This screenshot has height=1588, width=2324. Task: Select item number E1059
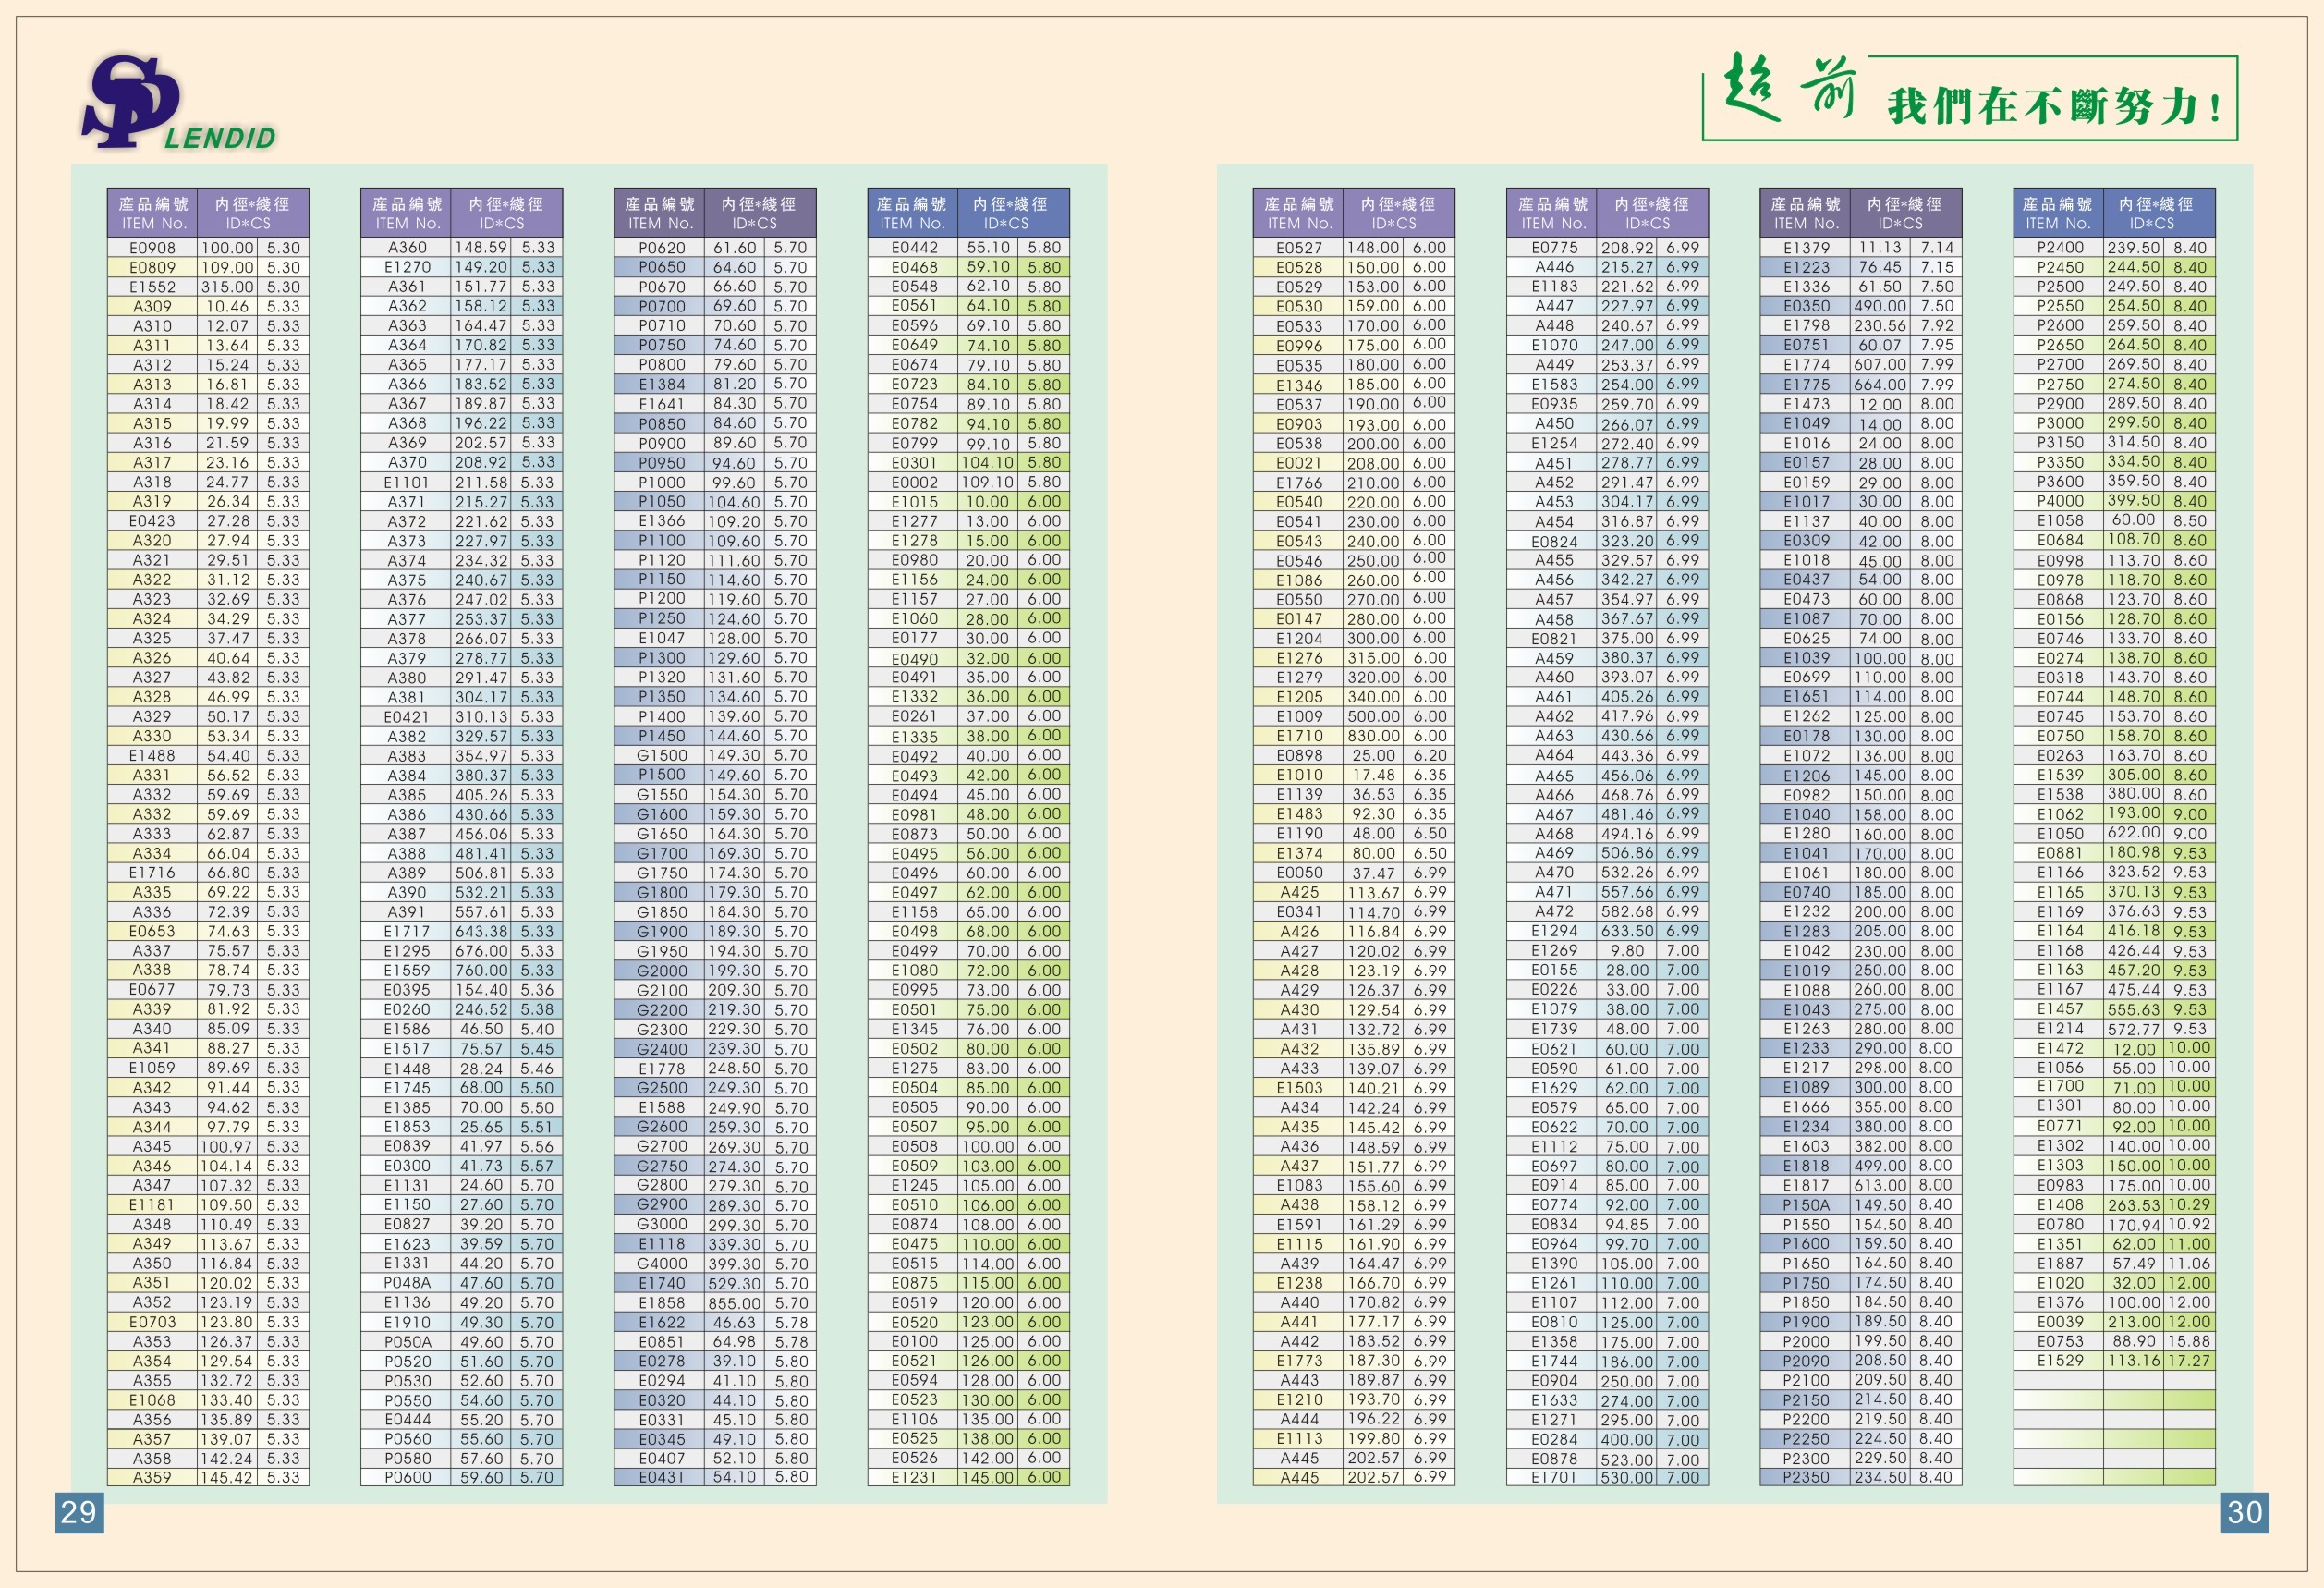tap(152, 1068)
